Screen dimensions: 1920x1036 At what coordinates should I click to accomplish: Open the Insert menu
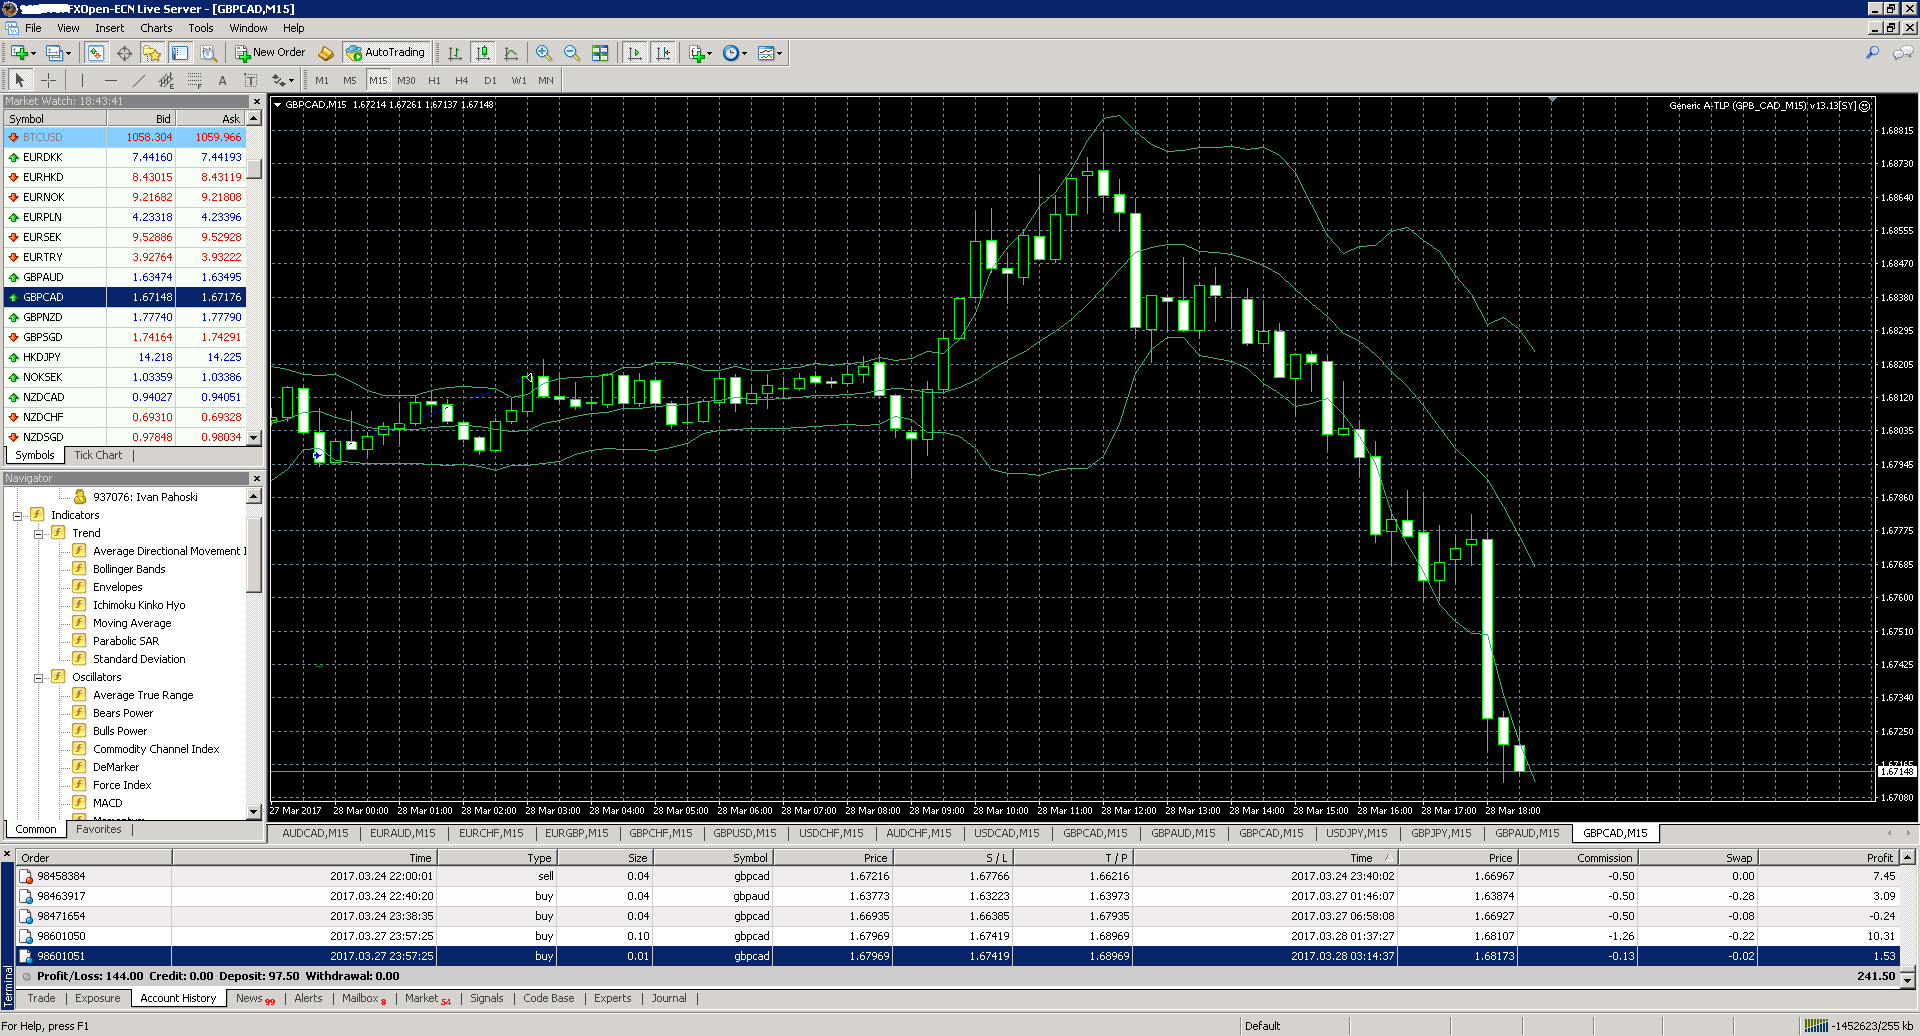110,28
